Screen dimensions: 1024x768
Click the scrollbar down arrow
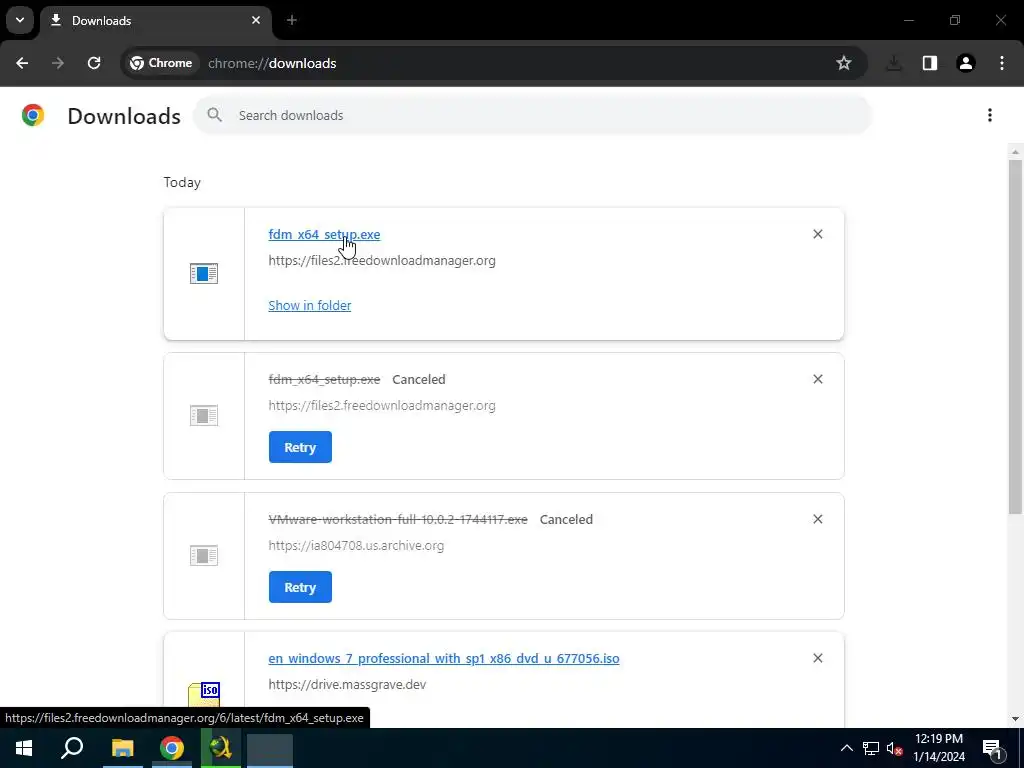(x=1015, y=718)
